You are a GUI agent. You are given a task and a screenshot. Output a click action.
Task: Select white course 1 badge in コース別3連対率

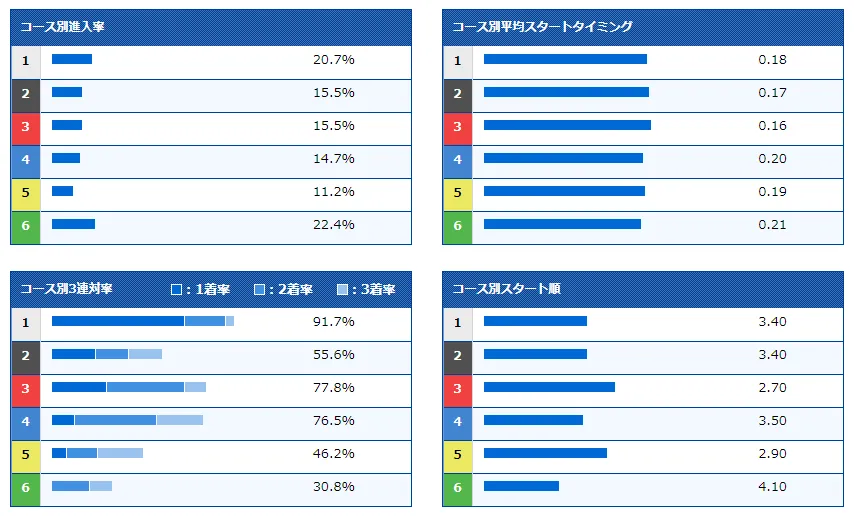pos(25,323)
